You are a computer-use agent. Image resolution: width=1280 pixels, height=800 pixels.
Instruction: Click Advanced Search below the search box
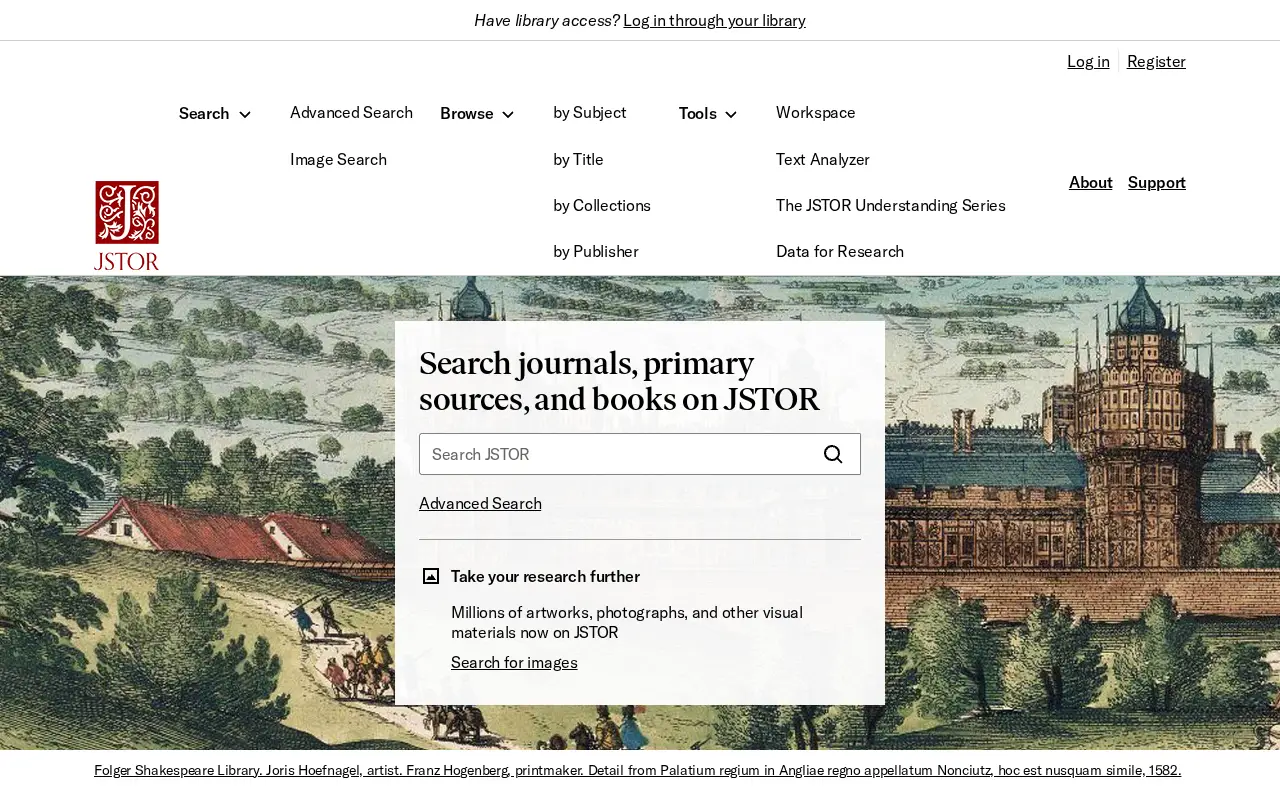click(480, 503)
